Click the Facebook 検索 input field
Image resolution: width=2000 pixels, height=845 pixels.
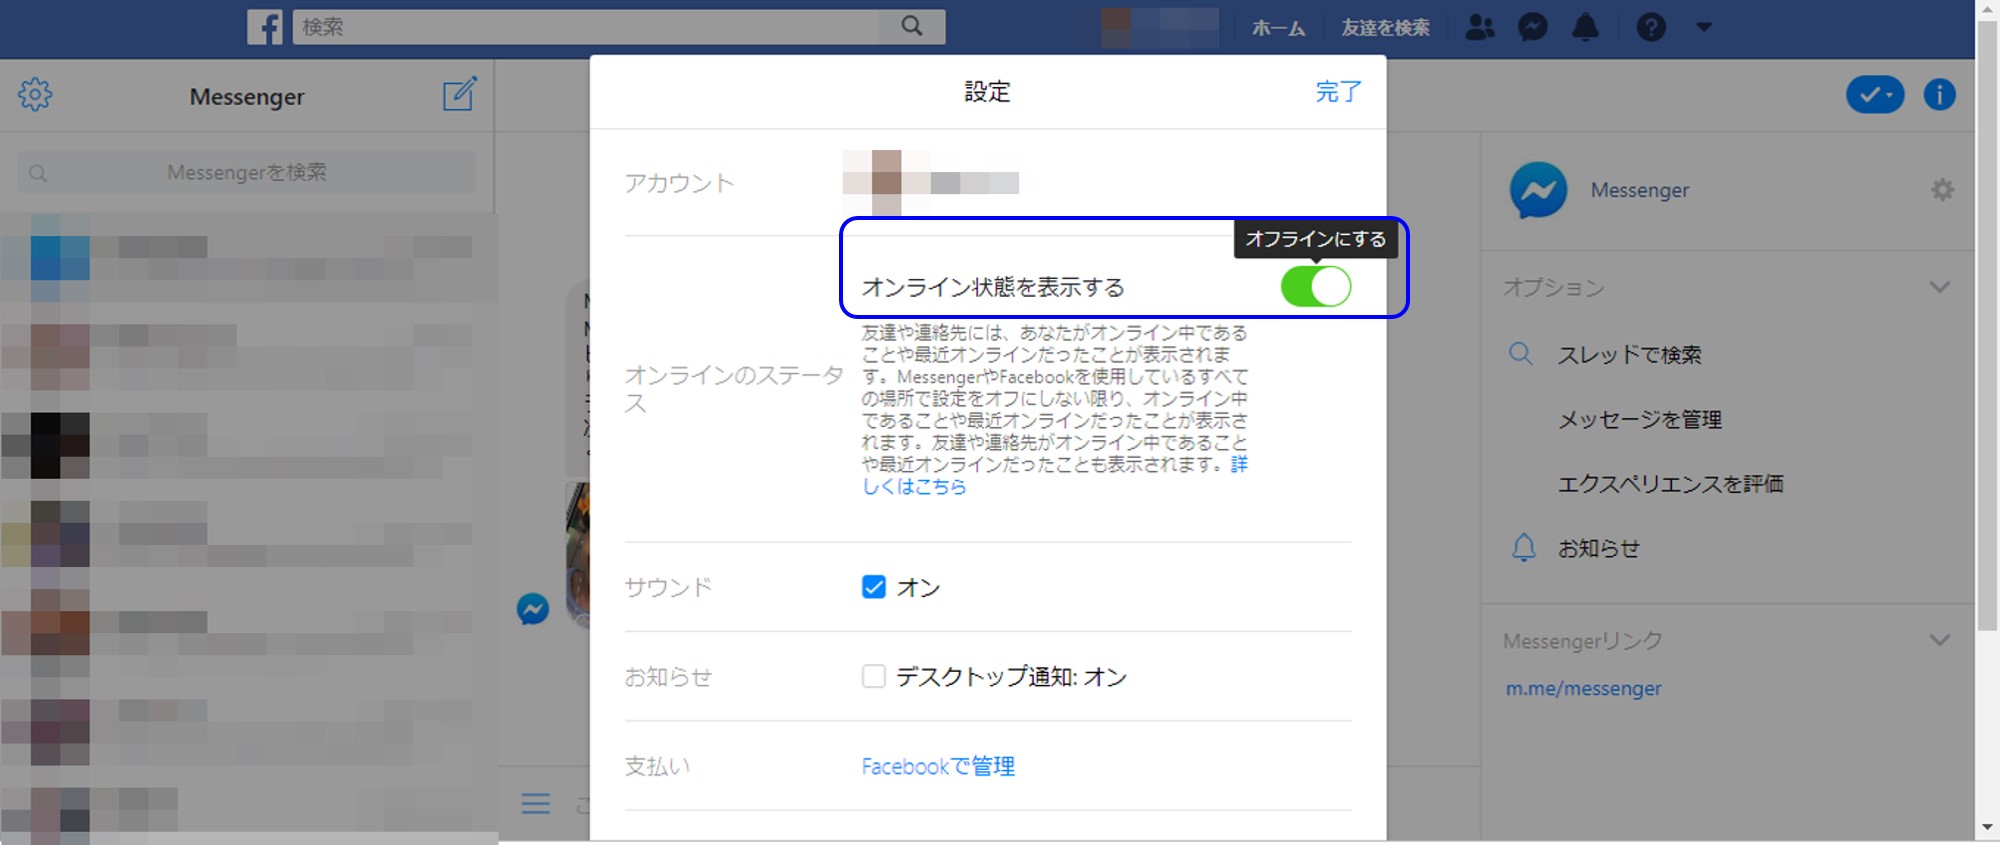(x=585, y=27)
